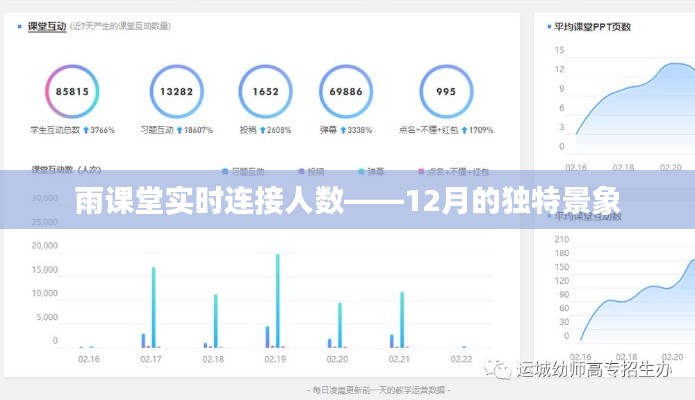Click the 02.17 bar chart date label
The image size is (695, 400).
tap(151, 359)
